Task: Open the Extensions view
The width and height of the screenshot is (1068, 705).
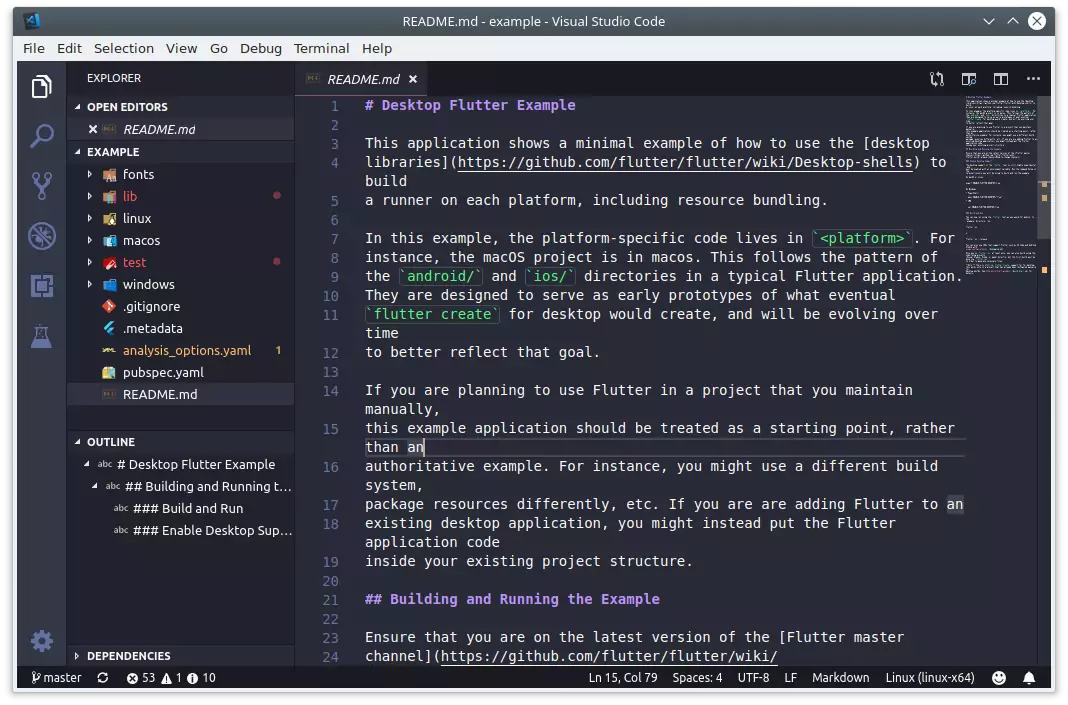Action: click(x=41, y=286)
